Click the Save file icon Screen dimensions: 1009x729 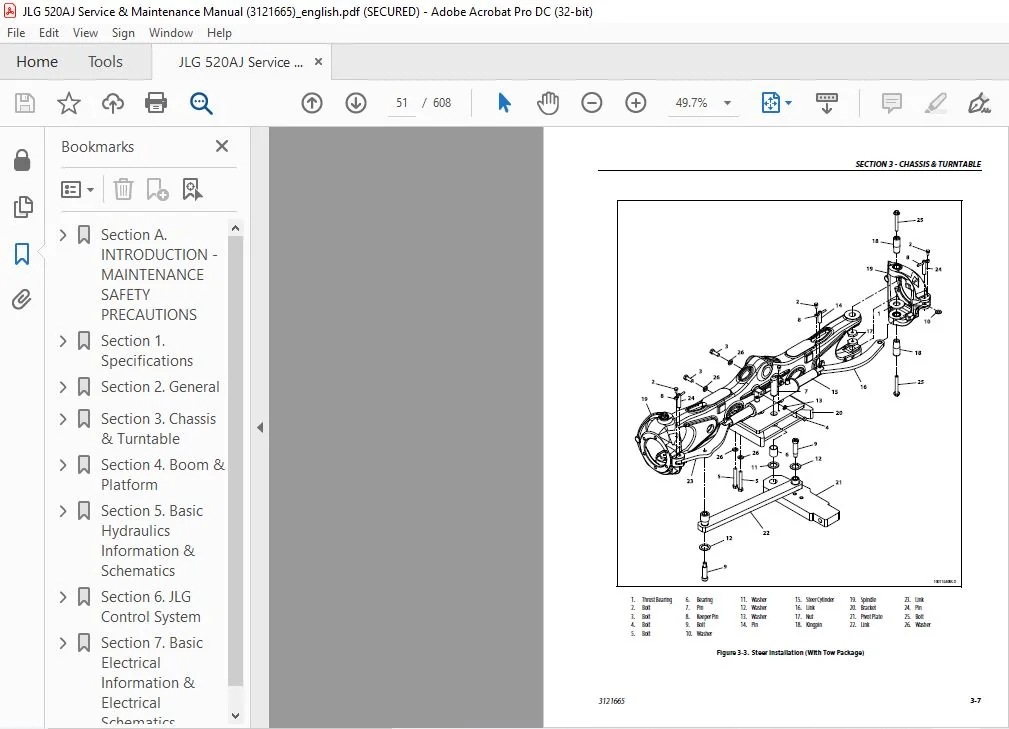coord(25,103)
